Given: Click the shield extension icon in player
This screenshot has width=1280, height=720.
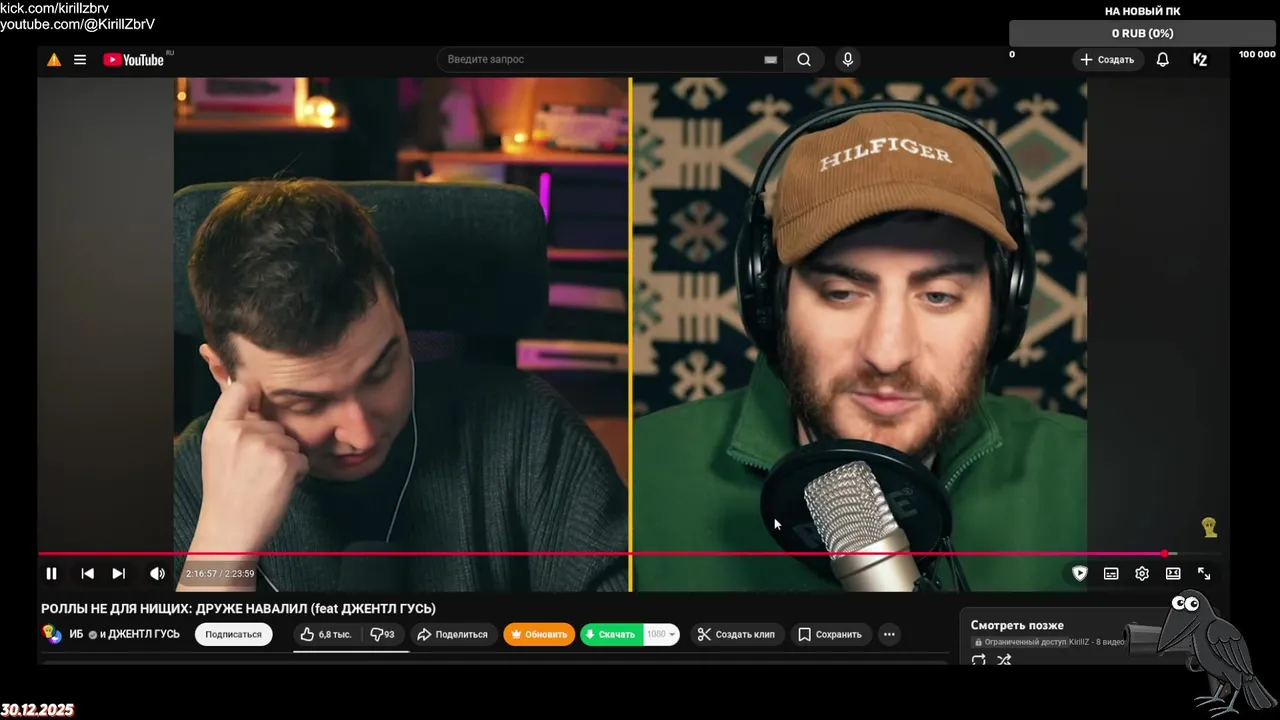Looking at the screenshot, I should (1080, 573).
